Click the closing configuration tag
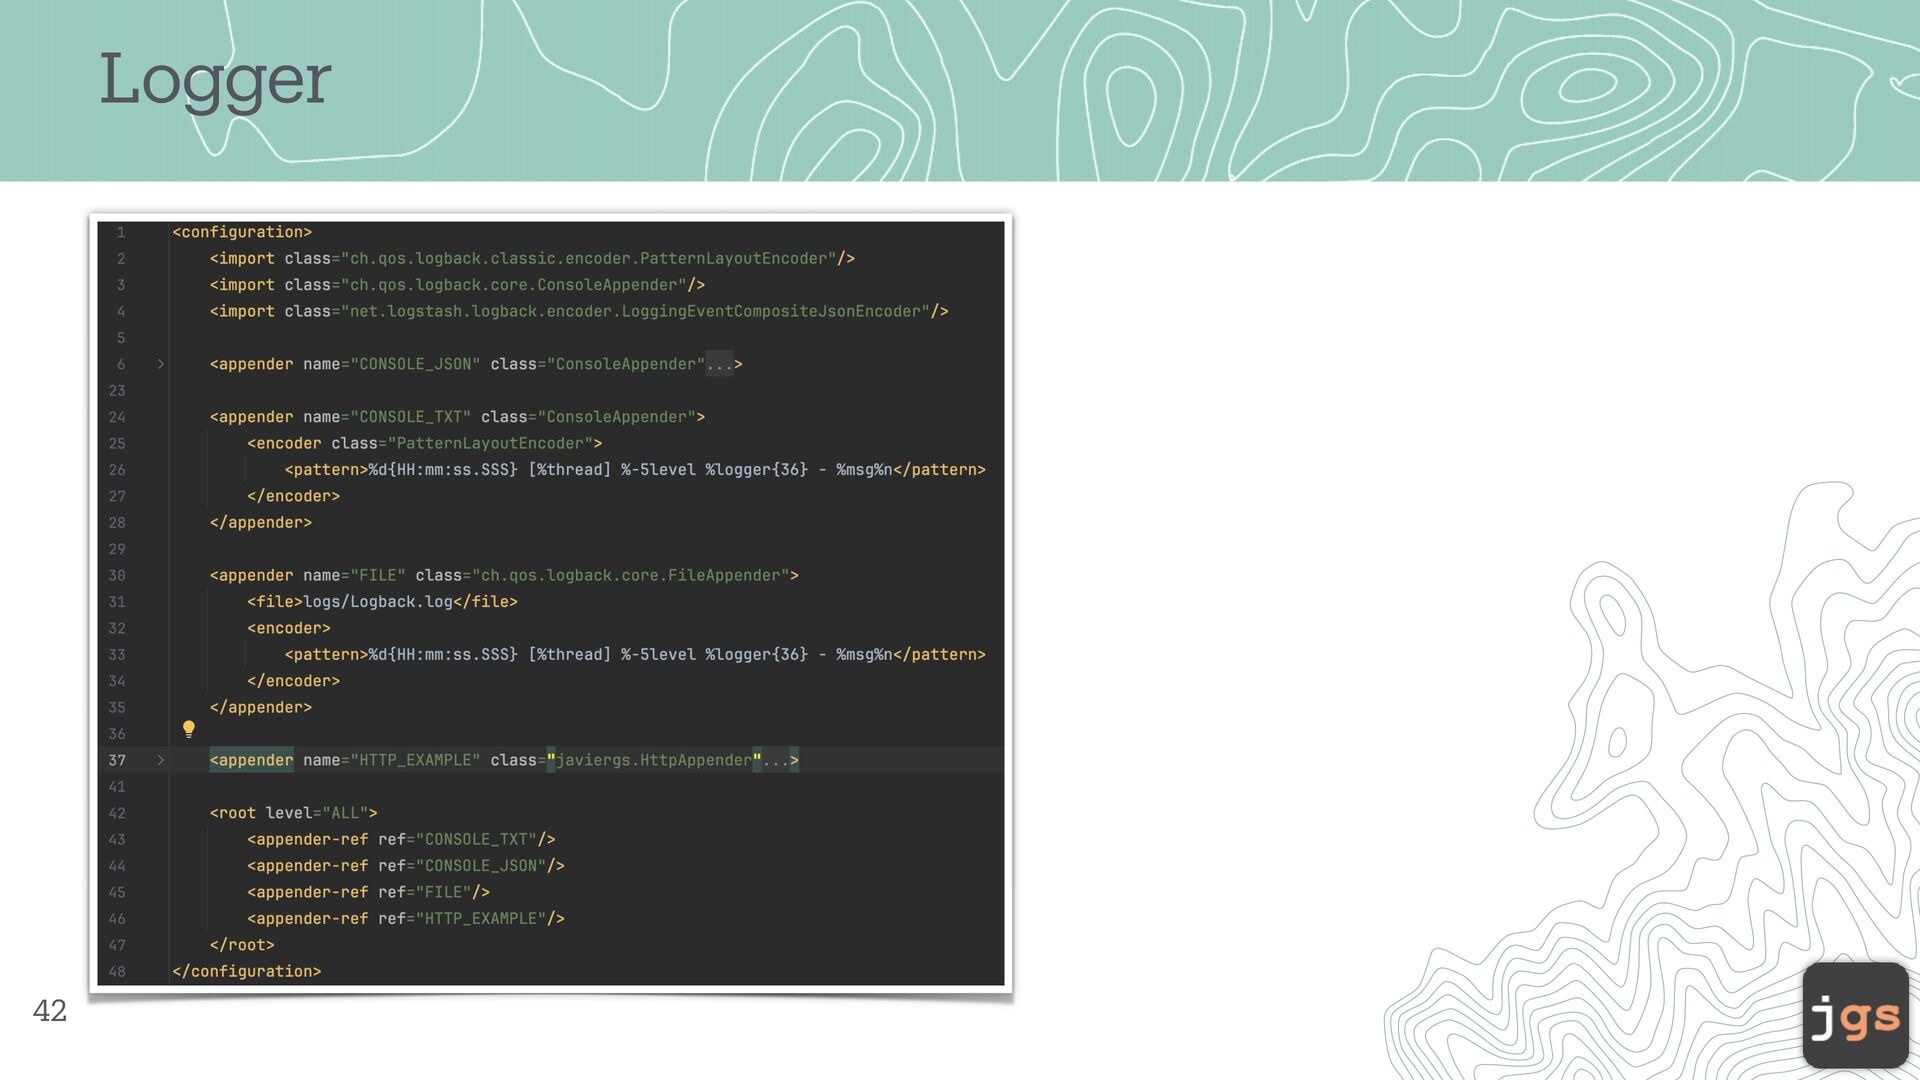This screenshot has height=1080, width=1920. [247, 971]
